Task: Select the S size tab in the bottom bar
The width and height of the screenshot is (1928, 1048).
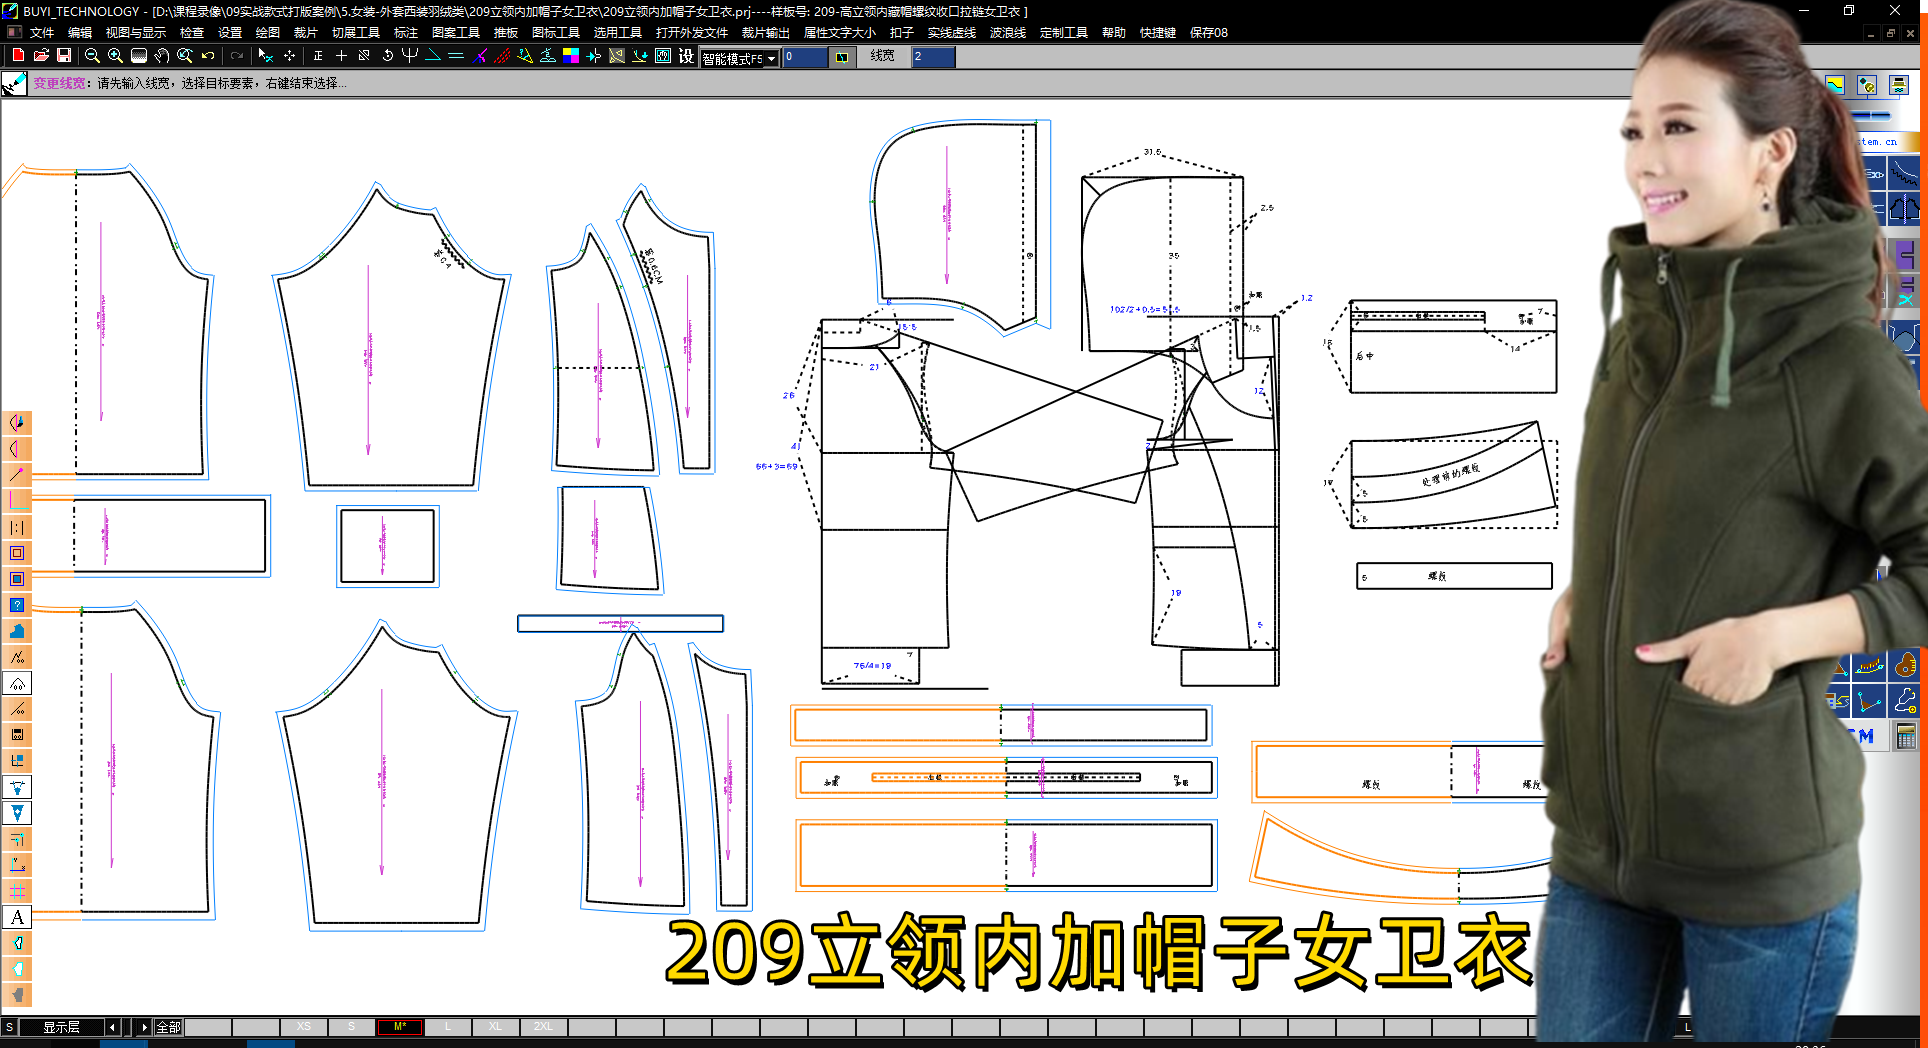Action: (351, 1027)
